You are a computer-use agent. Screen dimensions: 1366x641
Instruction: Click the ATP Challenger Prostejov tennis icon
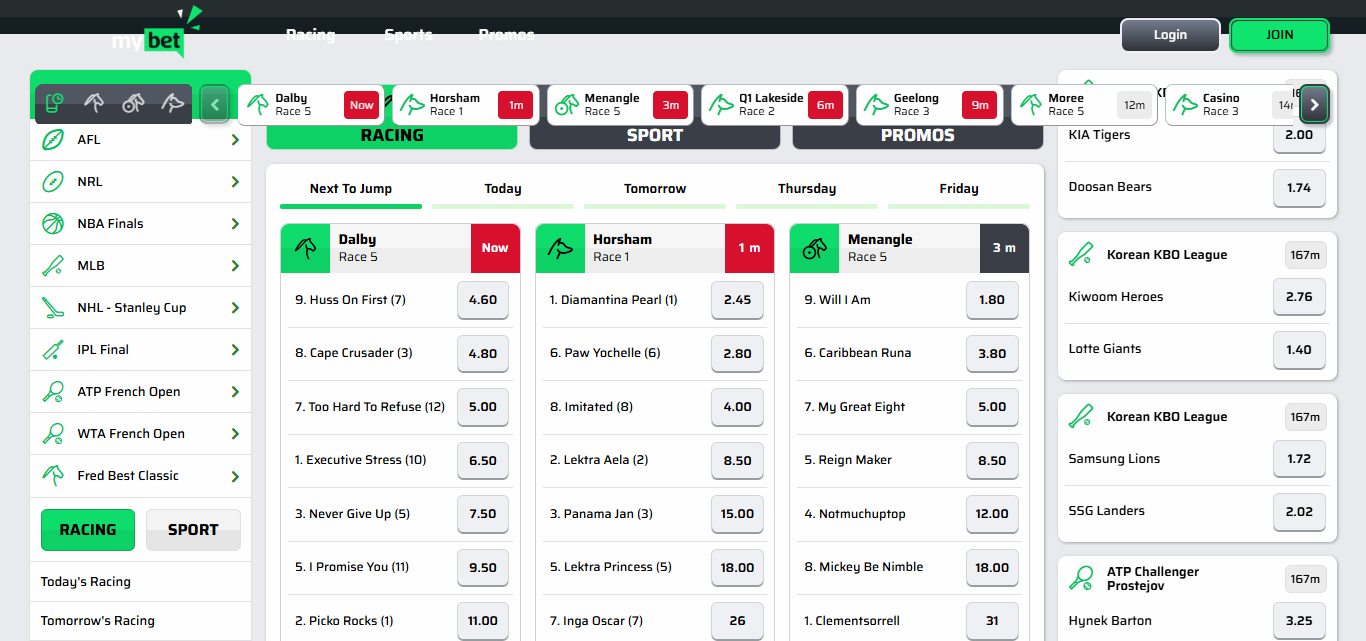1081,578
